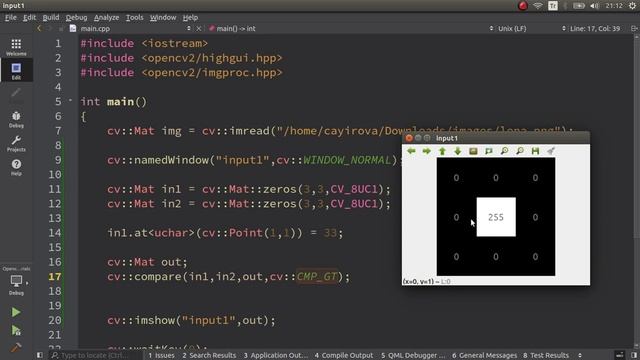Screen dimensions: 640x360
Task: Save the image with input1 toolbar floppy icon
Action: click(536, 151)
